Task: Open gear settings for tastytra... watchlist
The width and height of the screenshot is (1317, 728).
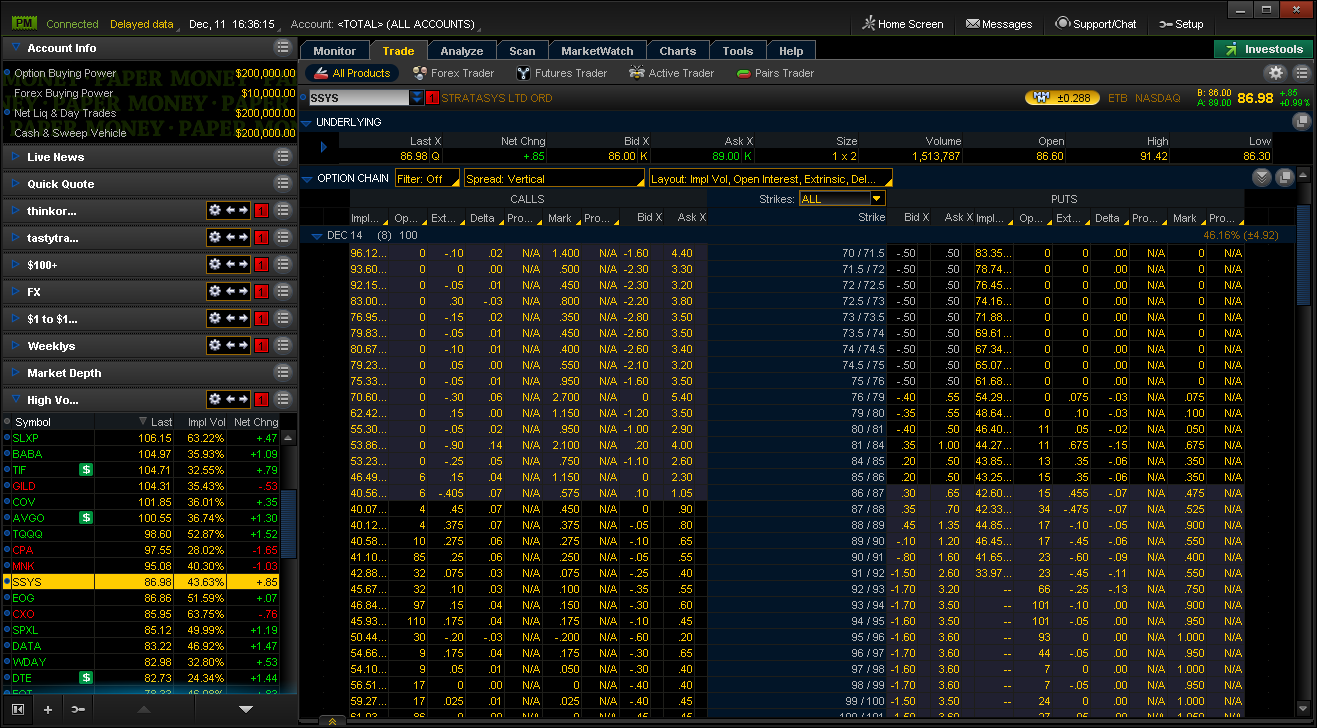Action: [x=214, y=238]
